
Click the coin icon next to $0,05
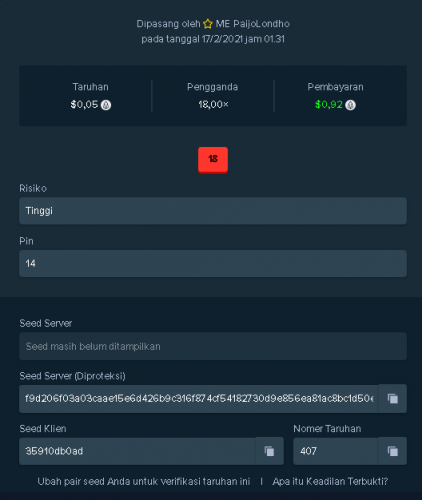click(106, 105)
